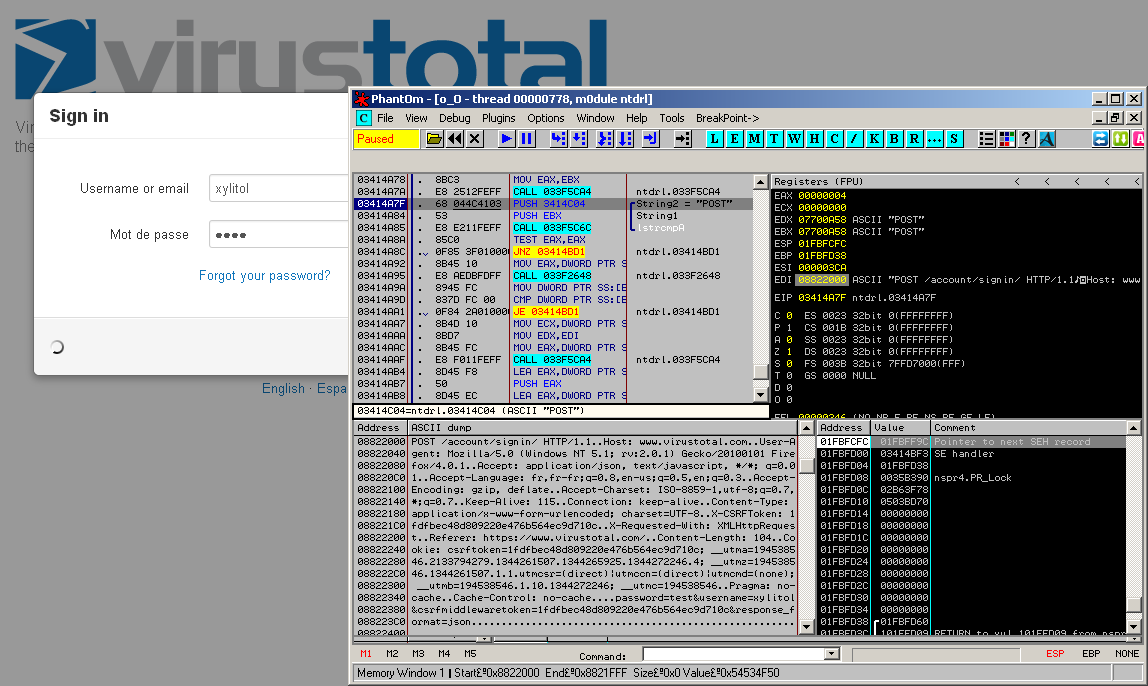Open a file with the folder toolbar icon
Image resolution: width=1148 pixels, height=686 pixels.
(434, 139)
